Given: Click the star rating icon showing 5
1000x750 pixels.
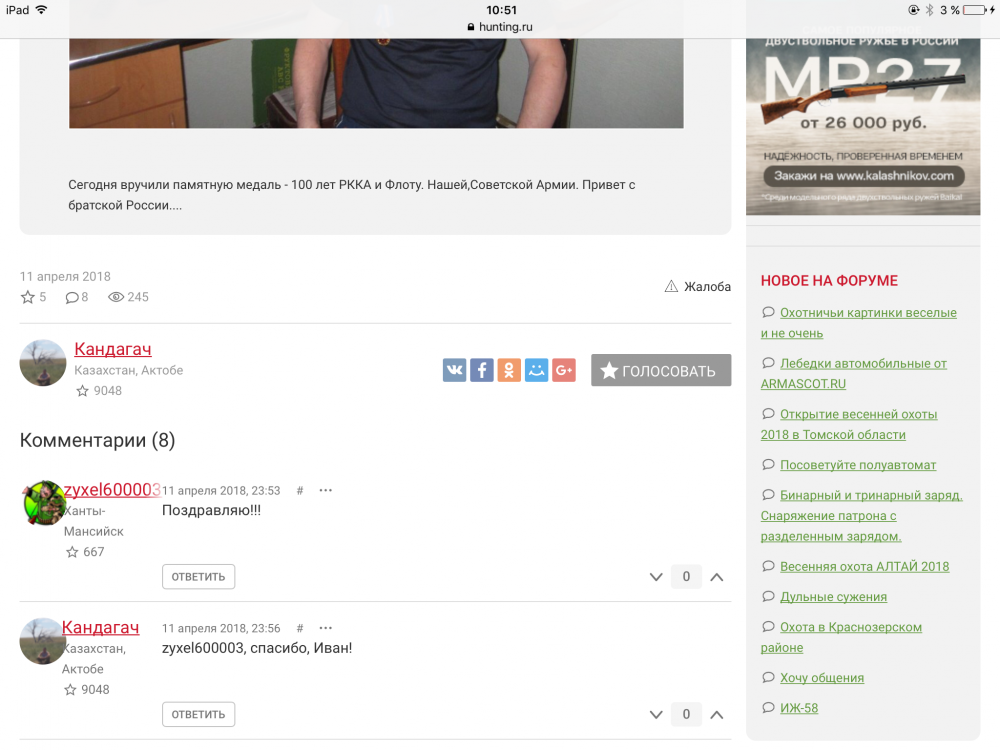Looking at the screenshot, I should tap(27, 297).
